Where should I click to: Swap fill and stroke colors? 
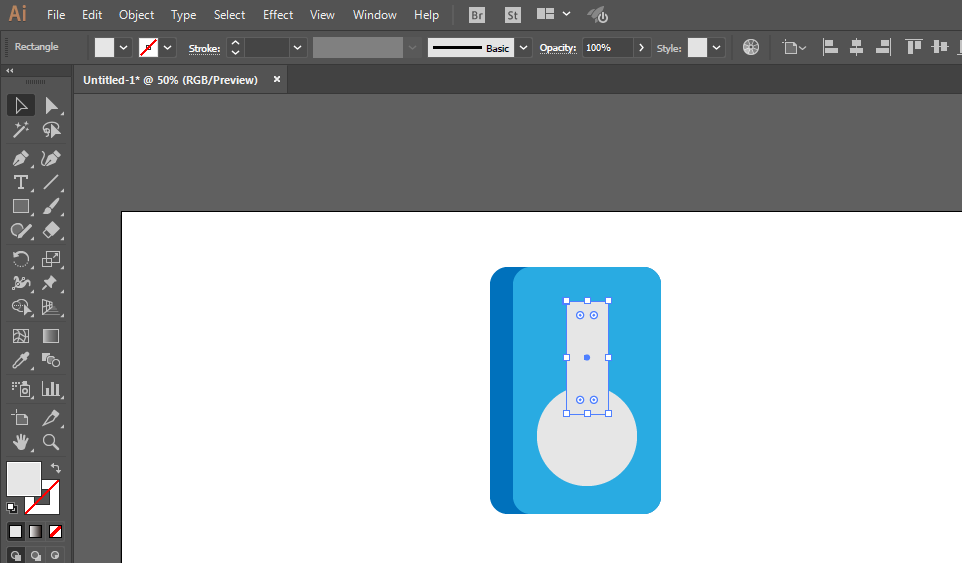pyautogui.click(x=55, y=468)
